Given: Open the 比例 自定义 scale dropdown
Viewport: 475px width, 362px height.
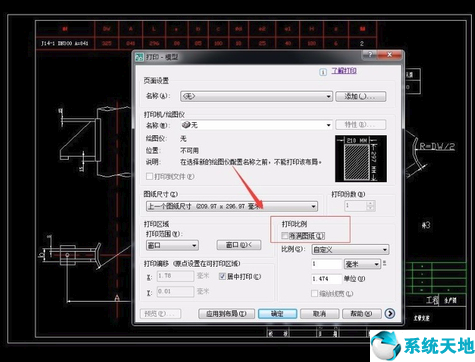Looking at the screenshot, I should coord(350,249).
